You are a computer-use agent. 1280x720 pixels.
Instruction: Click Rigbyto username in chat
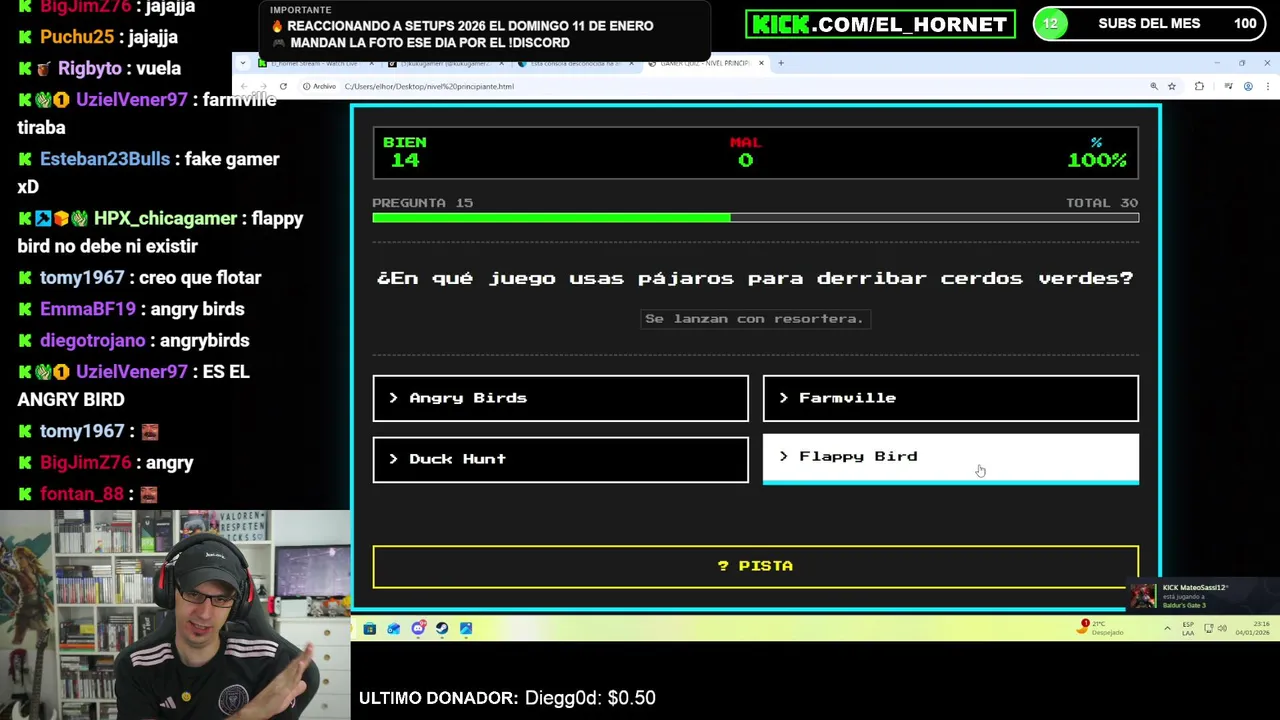(90, 68)
